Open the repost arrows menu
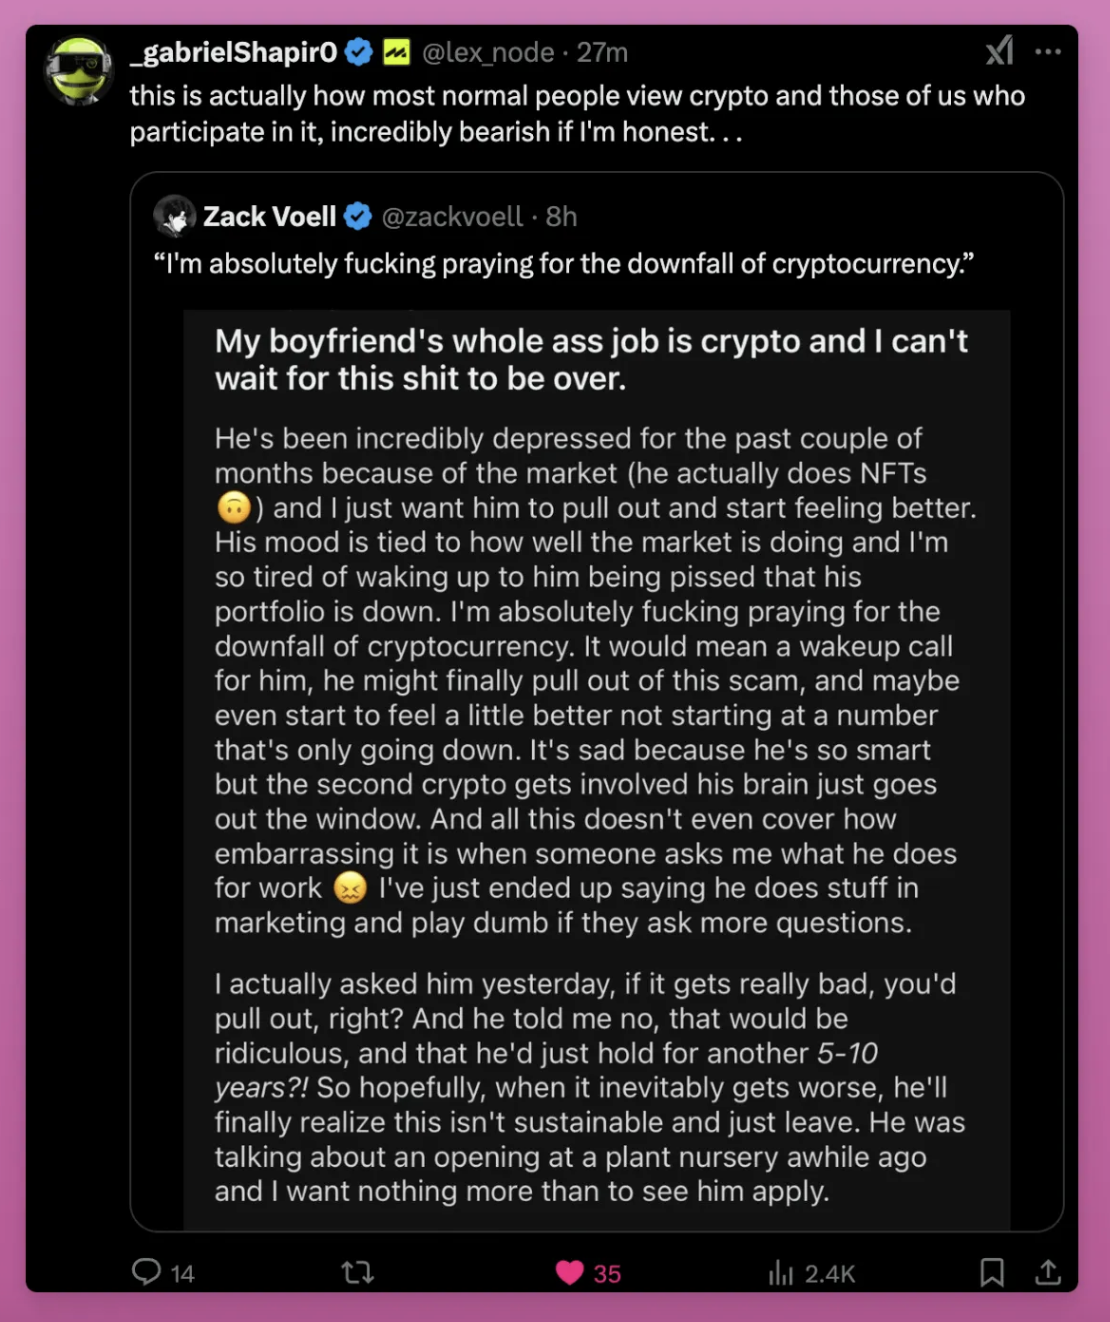The width and height of the screenshot is (1110, 1322). (357, 1272)
